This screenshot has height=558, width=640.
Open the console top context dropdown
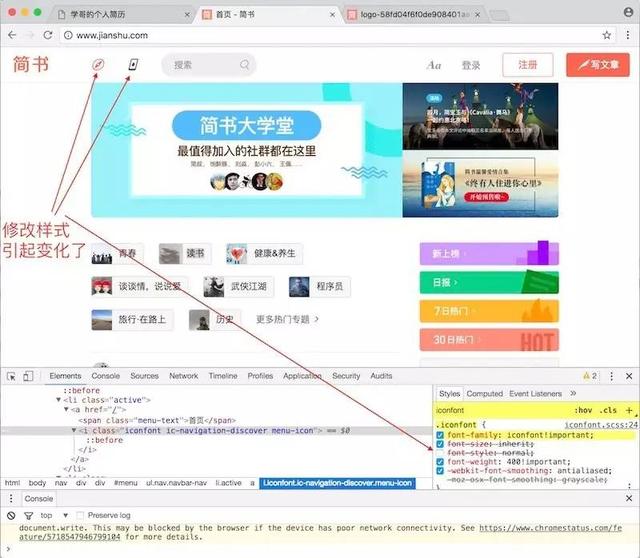click(x=54, y=516)
